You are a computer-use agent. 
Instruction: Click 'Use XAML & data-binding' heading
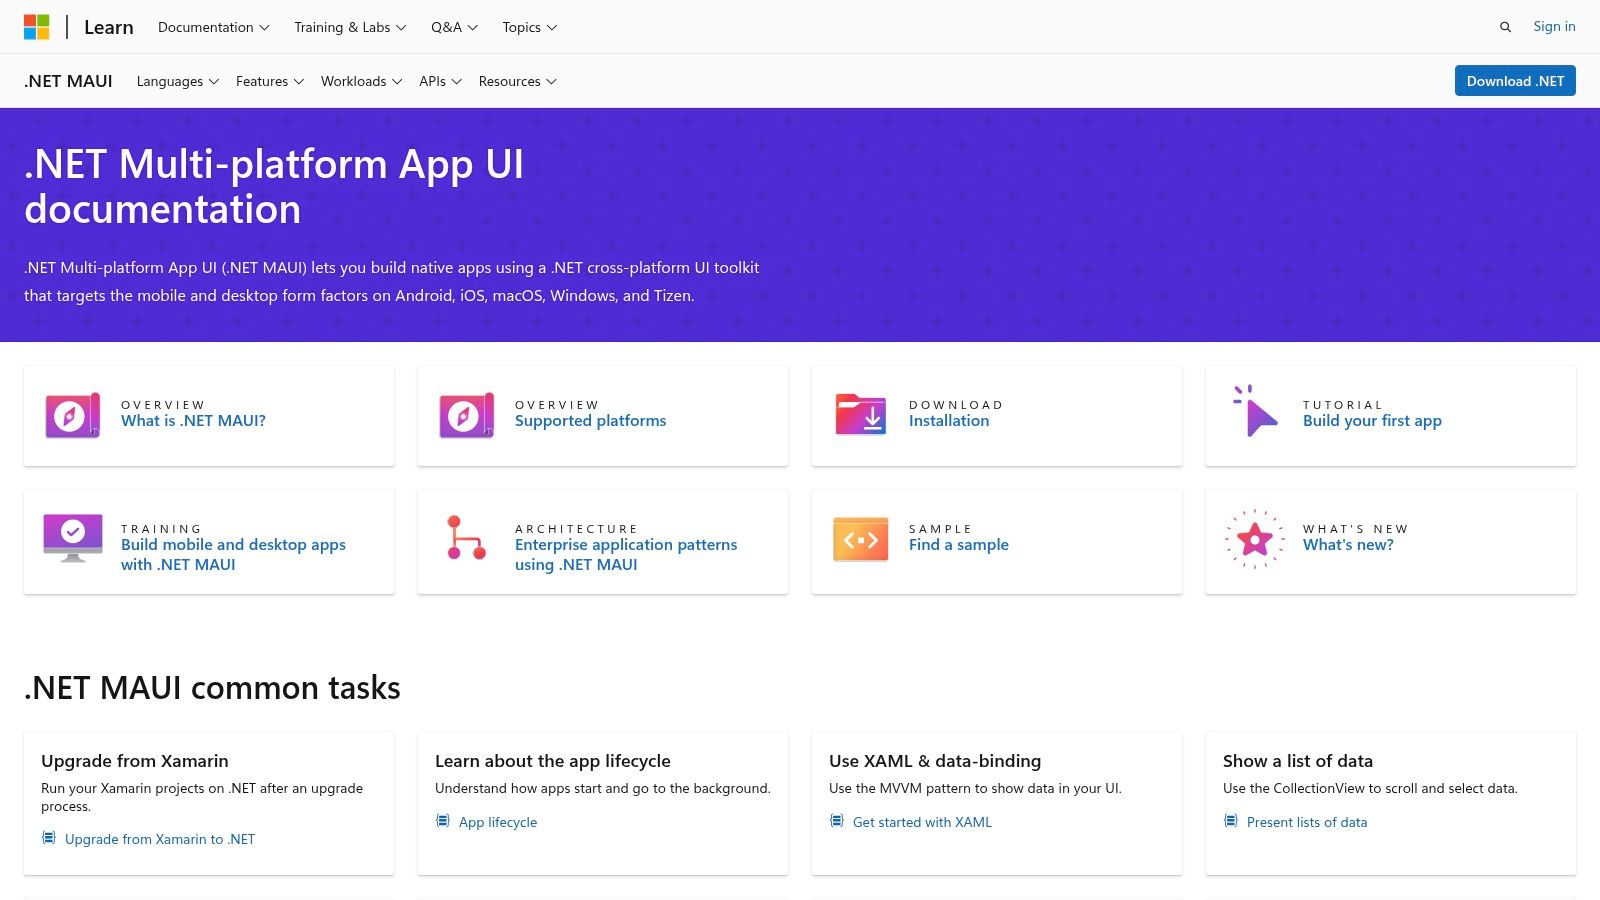click(935, 761)
